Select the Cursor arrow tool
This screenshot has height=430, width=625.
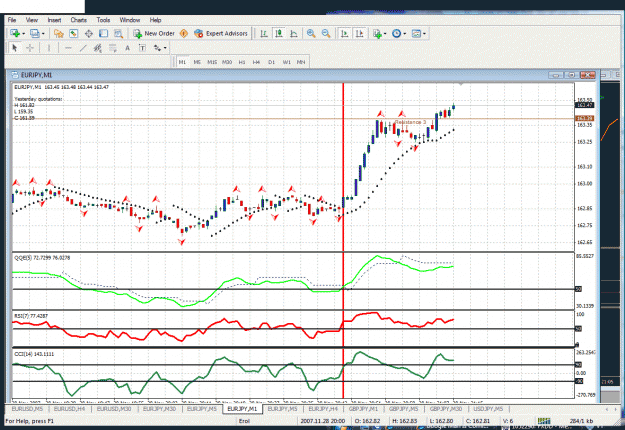[x=15, y=48]
